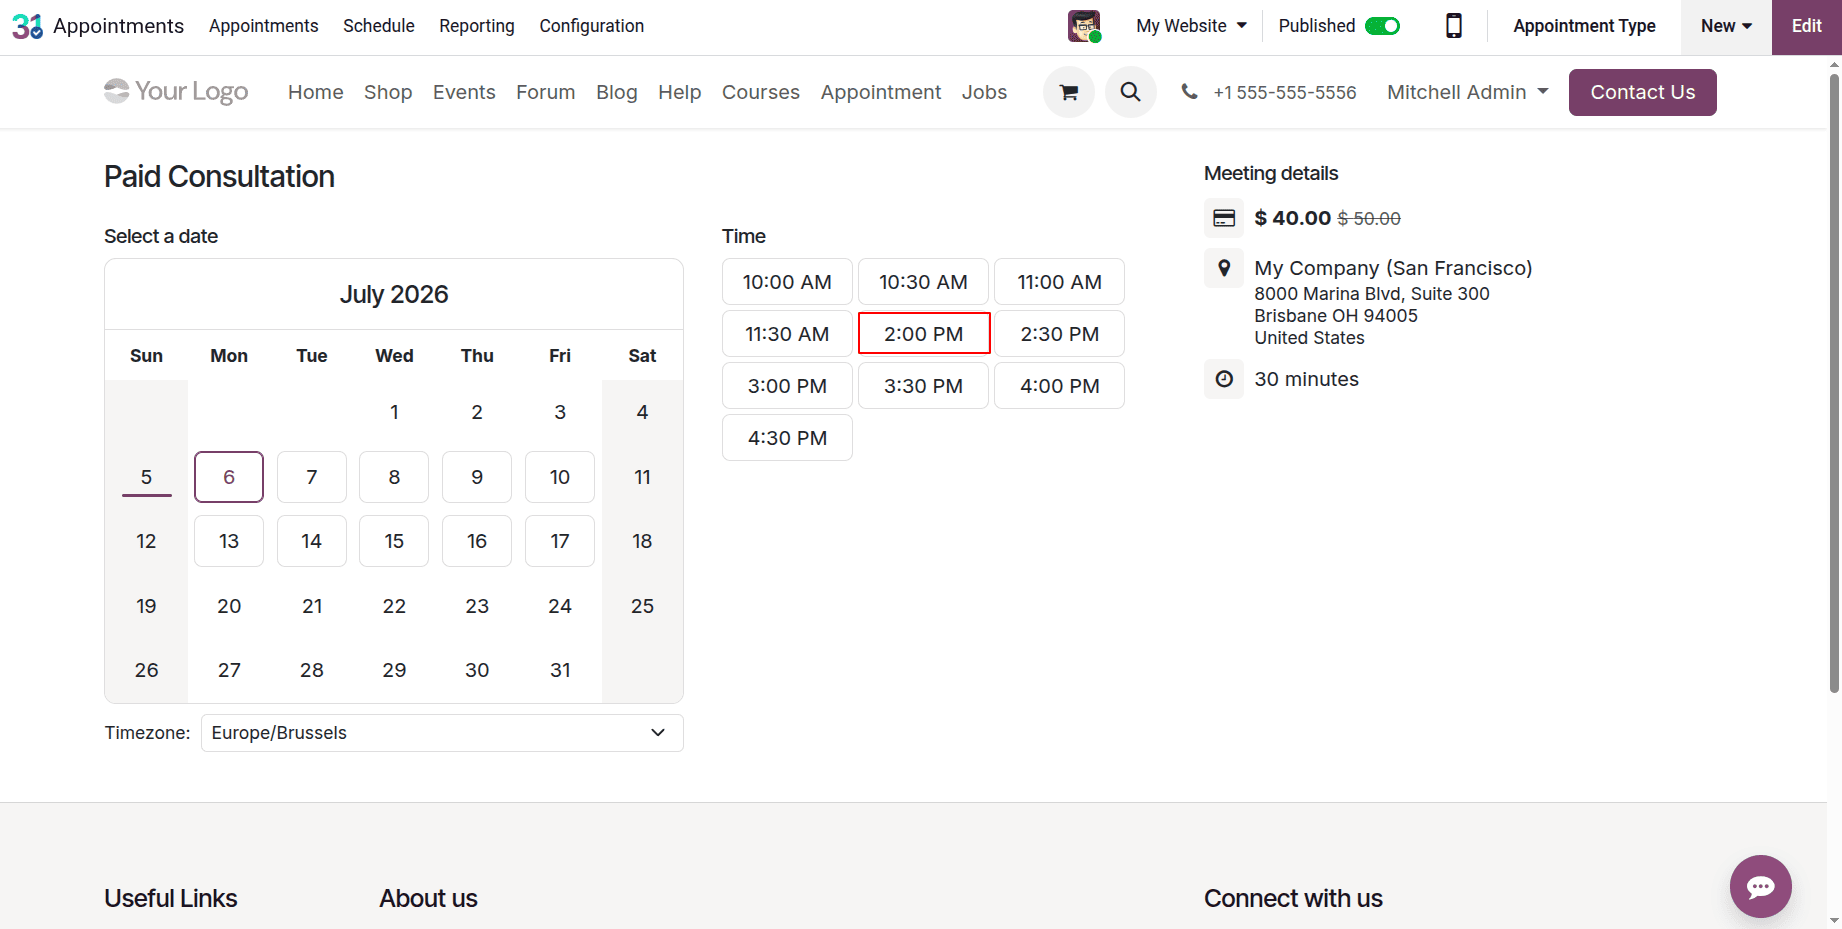
Task: Click the Appointment Type button
Action: coord(1585,26)
